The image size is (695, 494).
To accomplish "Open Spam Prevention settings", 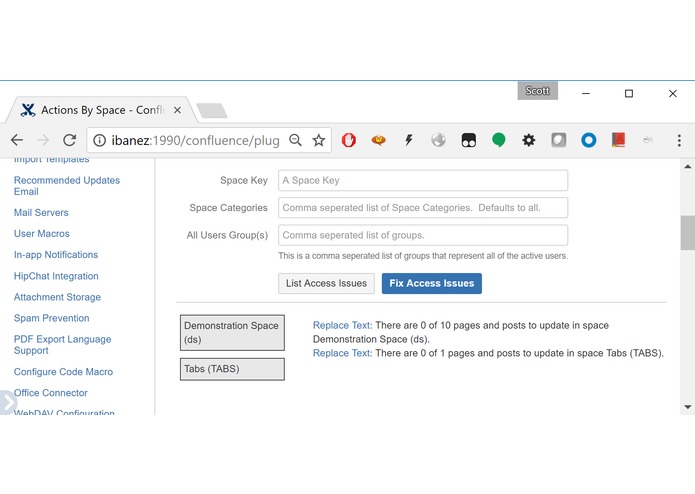I will coord(51,318).
